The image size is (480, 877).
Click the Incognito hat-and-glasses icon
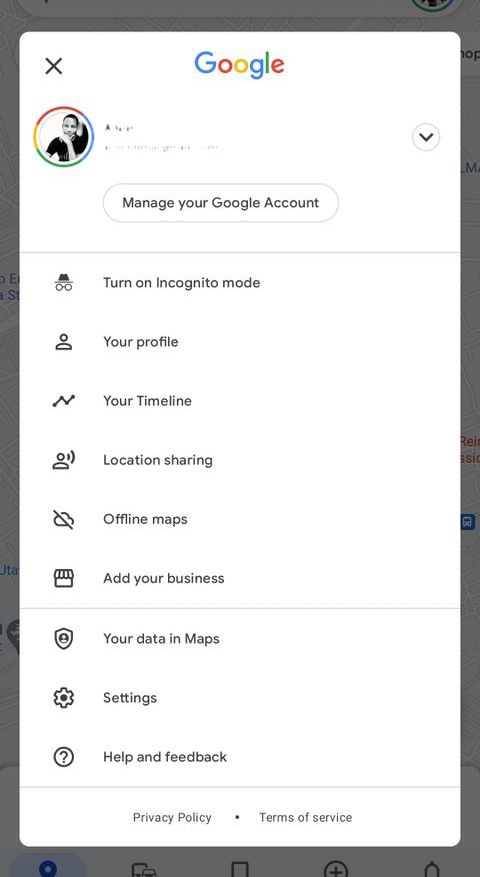[x=64, y=282]
